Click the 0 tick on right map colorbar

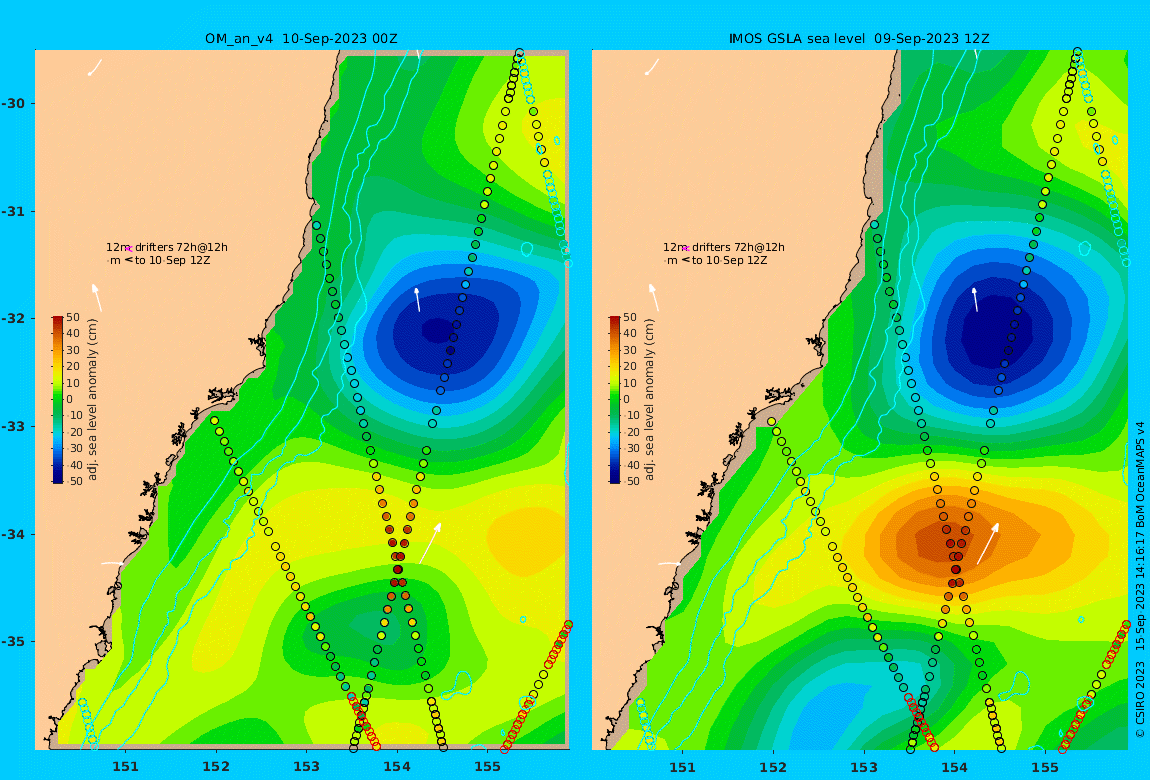click(x=628, y=400)
